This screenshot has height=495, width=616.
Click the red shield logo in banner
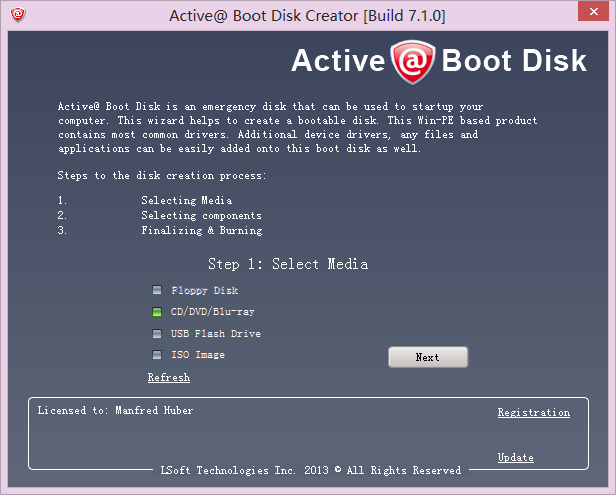coord(412,62)
